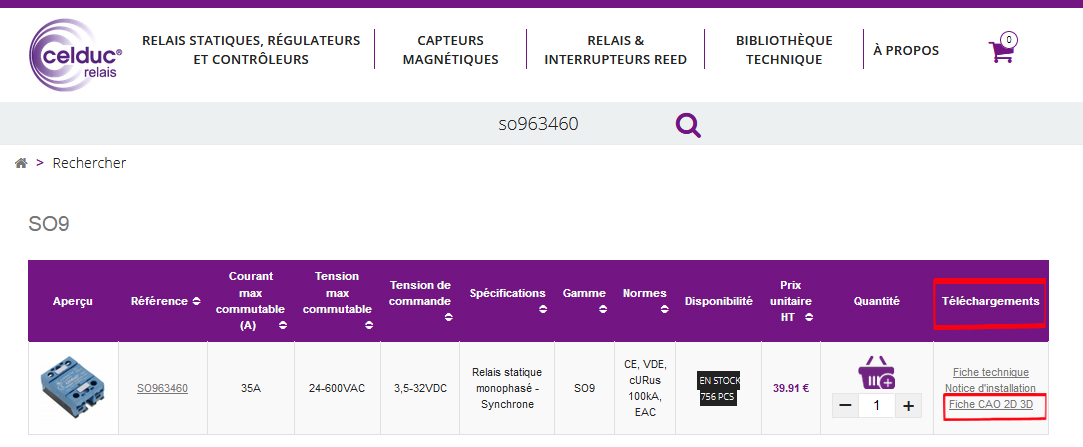
Task: Decrease quantity with minus button
Action: 845,406
